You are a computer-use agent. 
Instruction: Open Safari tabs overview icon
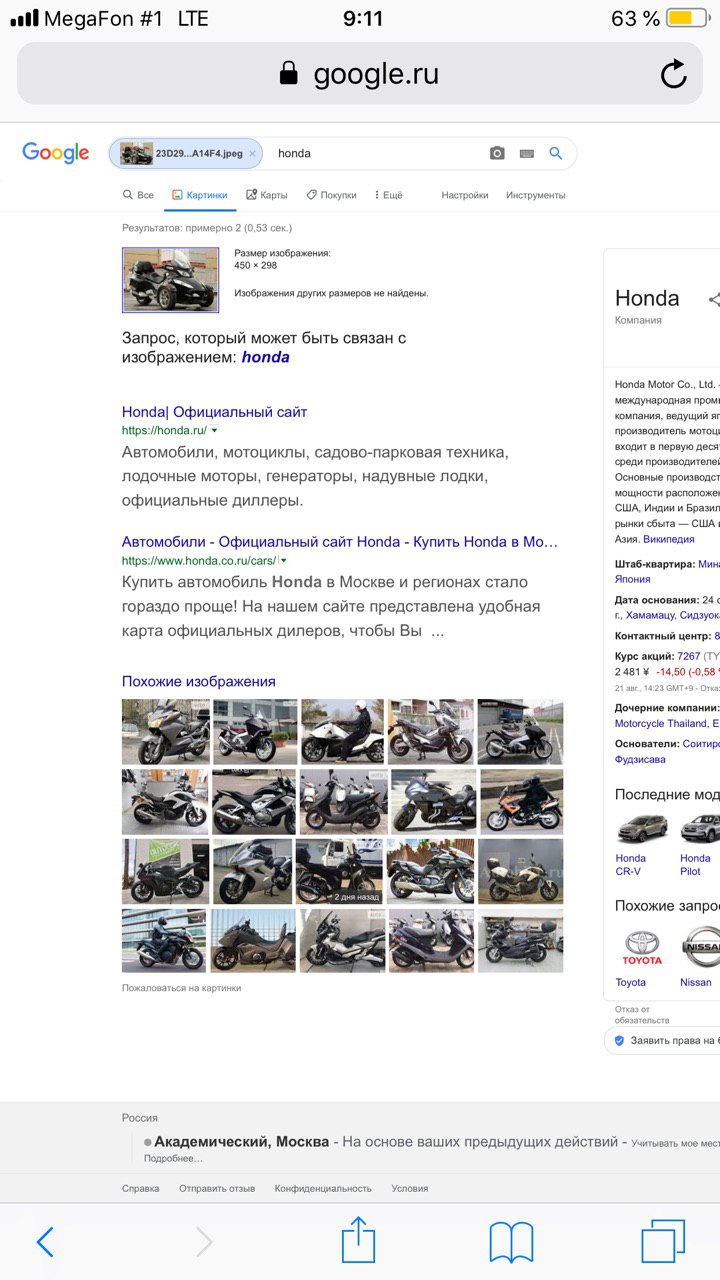(663, 1242)
